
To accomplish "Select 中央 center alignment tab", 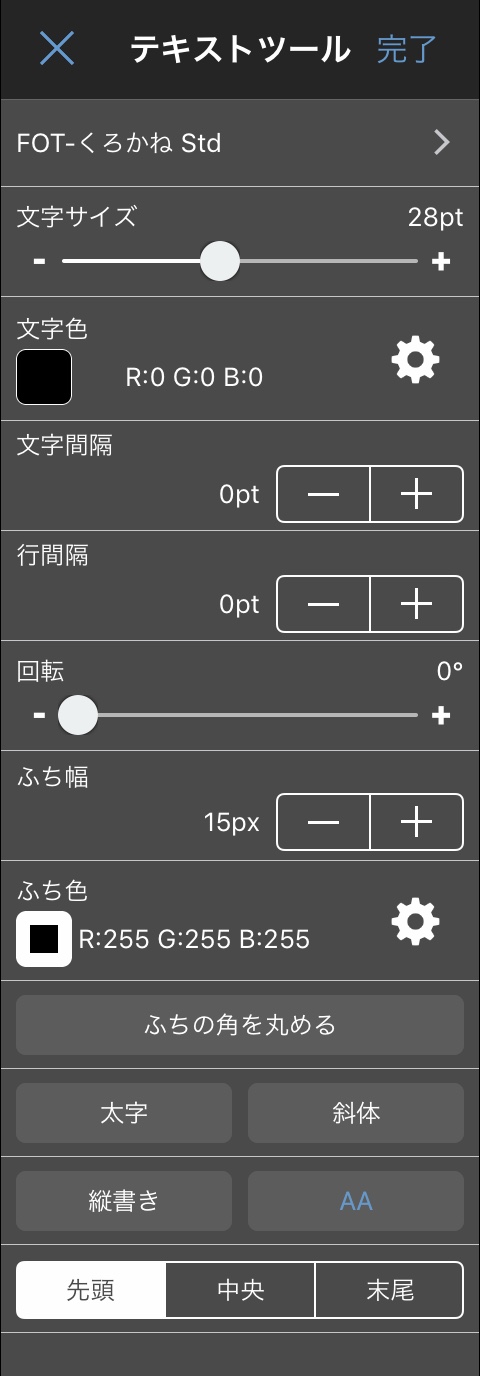I will click(240, 1290).
